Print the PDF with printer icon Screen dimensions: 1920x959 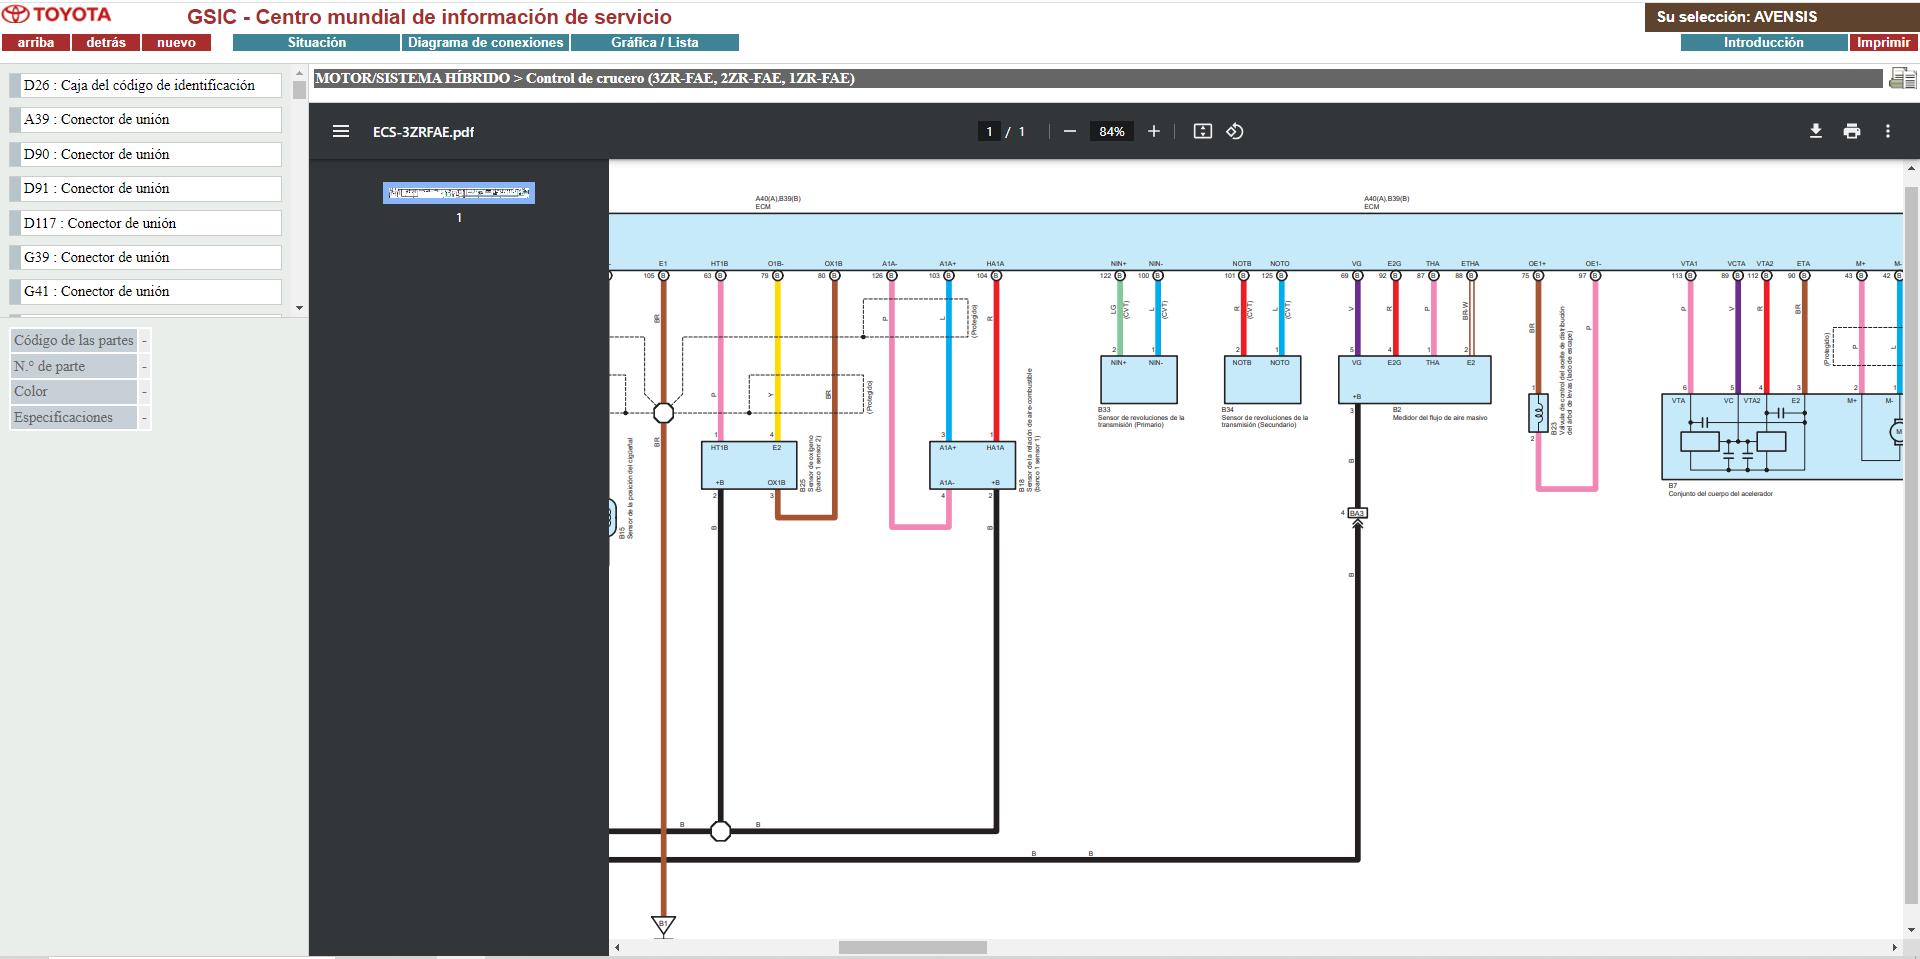pos(1852,131)
